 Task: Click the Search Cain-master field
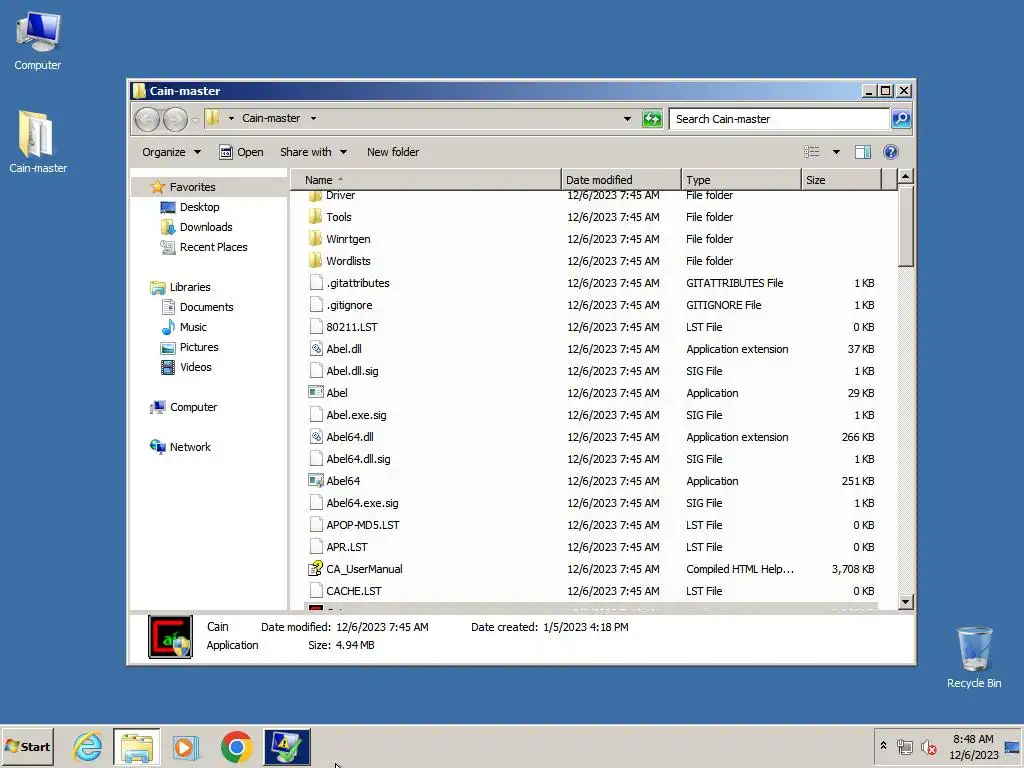click(x=779, y=119)
